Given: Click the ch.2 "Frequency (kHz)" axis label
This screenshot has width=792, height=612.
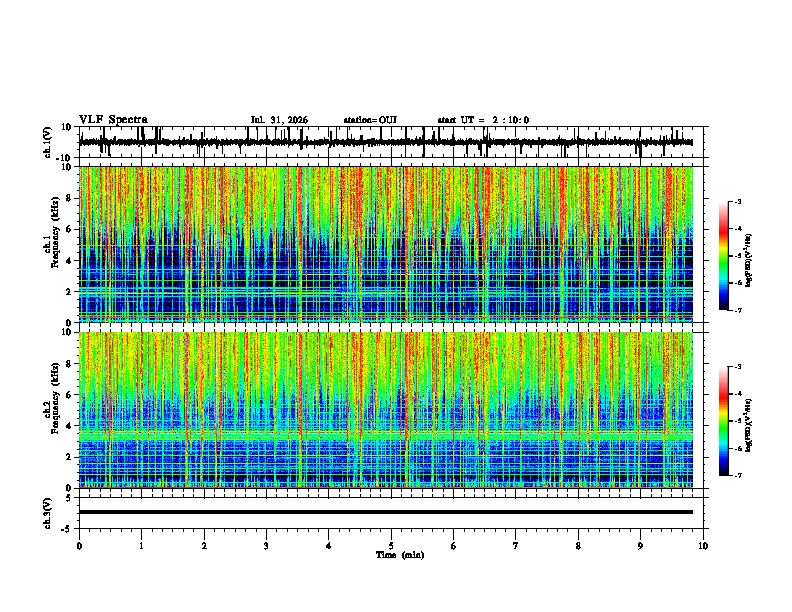Looking at the screenshot, I should (55, 398).
